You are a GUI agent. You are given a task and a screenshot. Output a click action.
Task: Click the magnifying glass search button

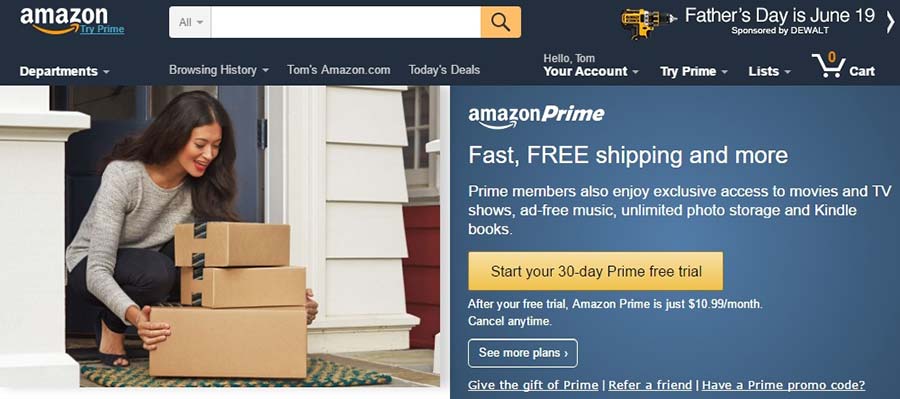501,22
